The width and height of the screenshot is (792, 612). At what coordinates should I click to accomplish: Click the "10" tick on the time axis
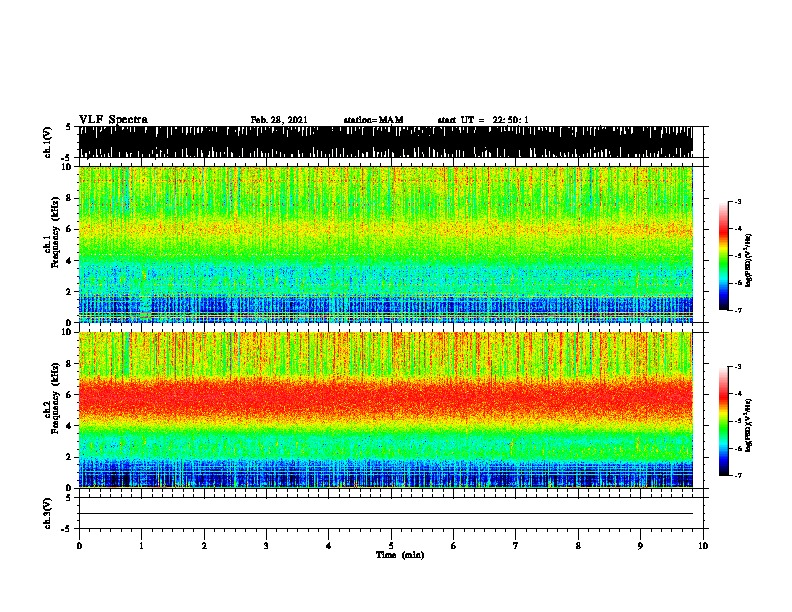point(703,546)
